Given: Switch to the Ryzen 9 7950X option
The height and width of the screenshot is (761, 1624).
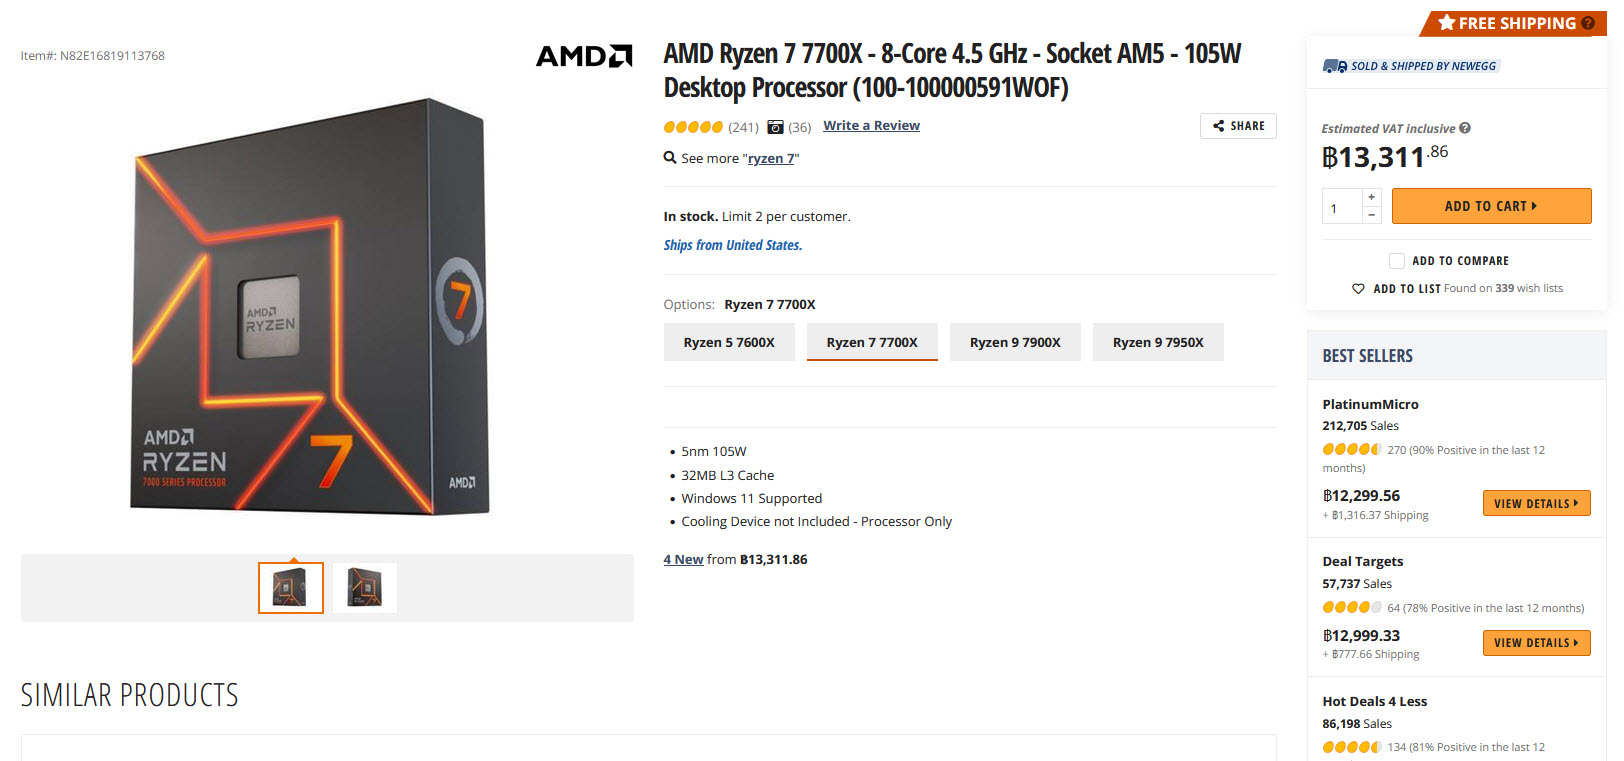Looking at the screenshot, I should pyautogui.click(x=1158, y=341).
